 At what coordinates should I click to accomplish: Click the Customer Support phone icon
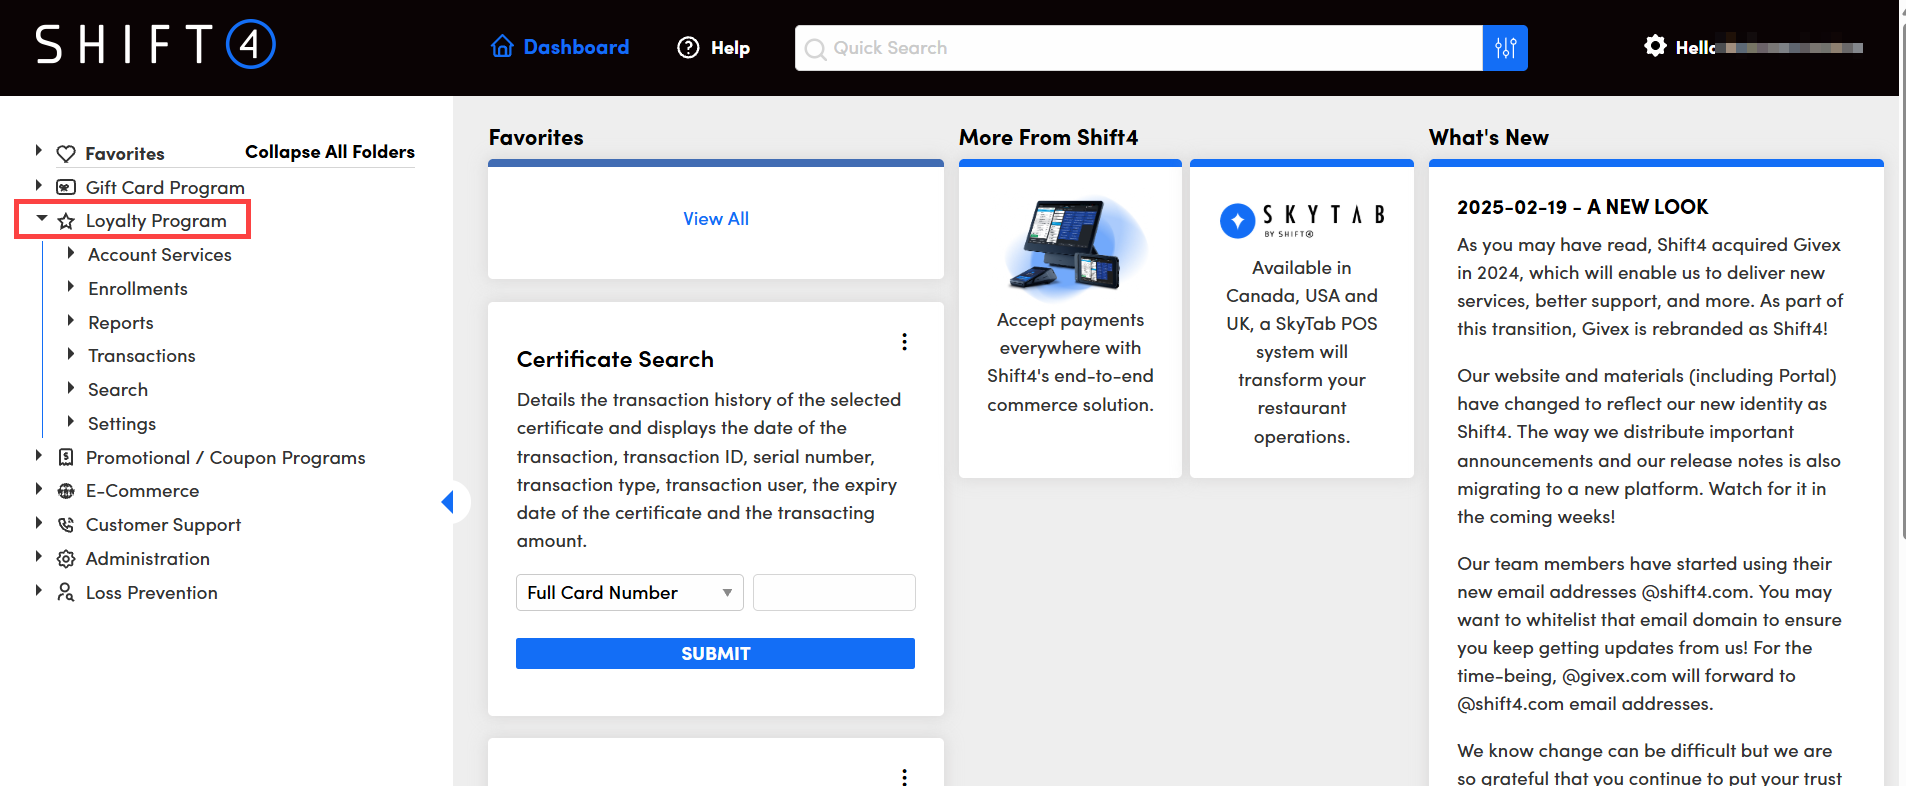click(66, 525)
